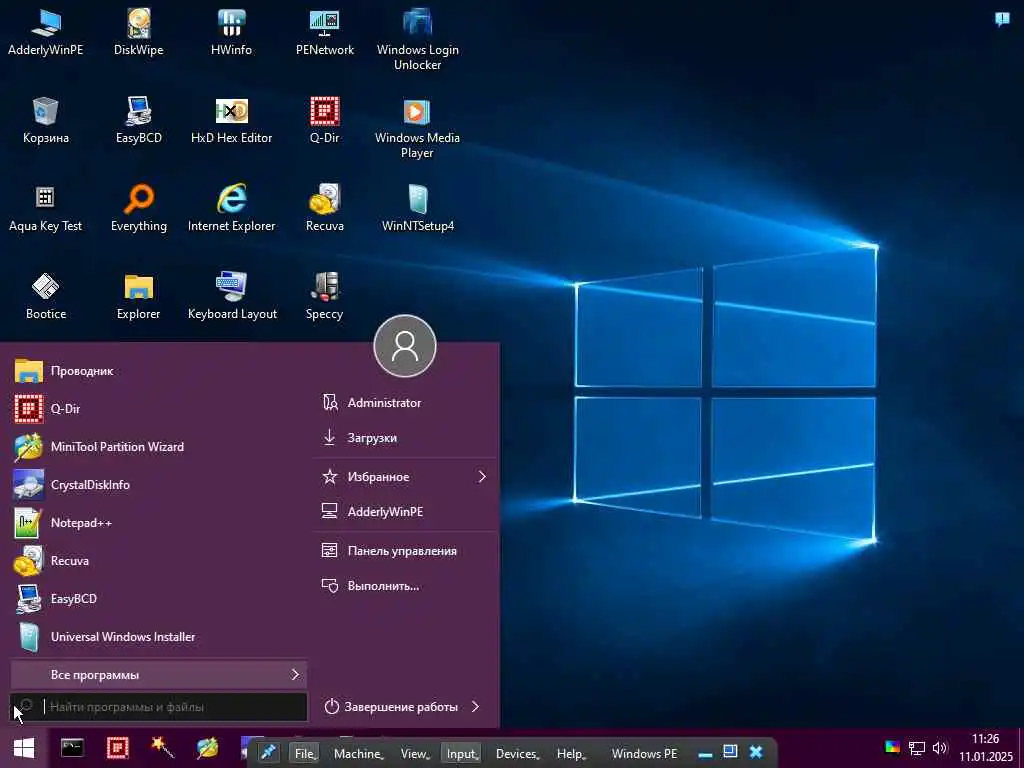This screenshot has width=1024, height=768.
Task: Select the Keyboard Layout desktop icon
Action: (232, 297)
